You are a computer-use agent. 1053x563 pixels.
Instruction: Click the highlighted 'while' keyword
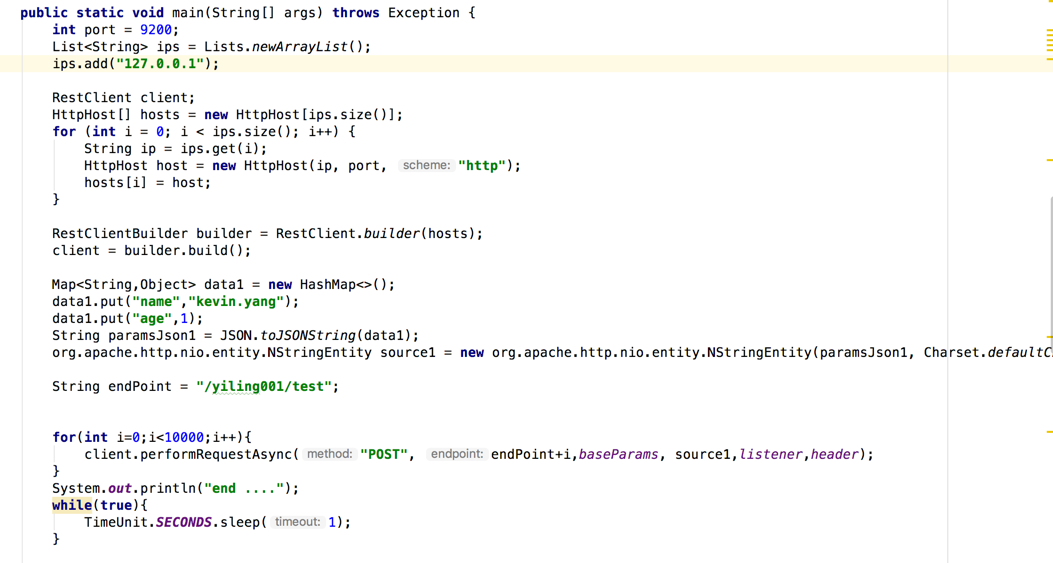(x=72, y=505)
